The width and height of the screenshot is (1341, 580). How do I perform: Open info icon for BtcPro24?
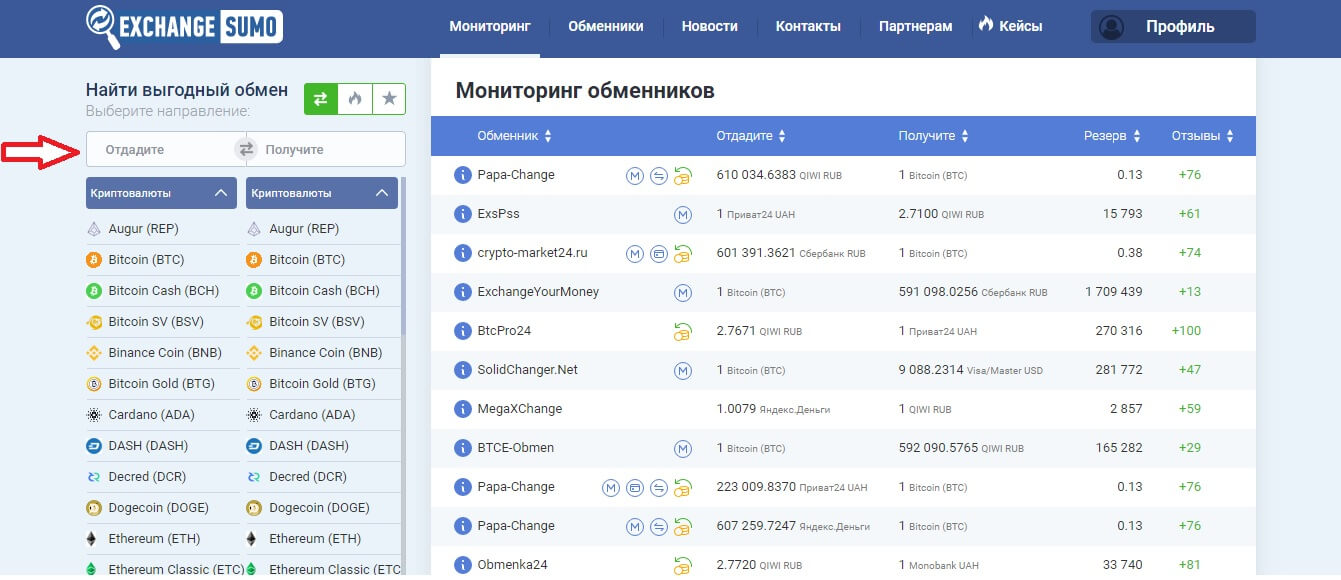[462, 331]
